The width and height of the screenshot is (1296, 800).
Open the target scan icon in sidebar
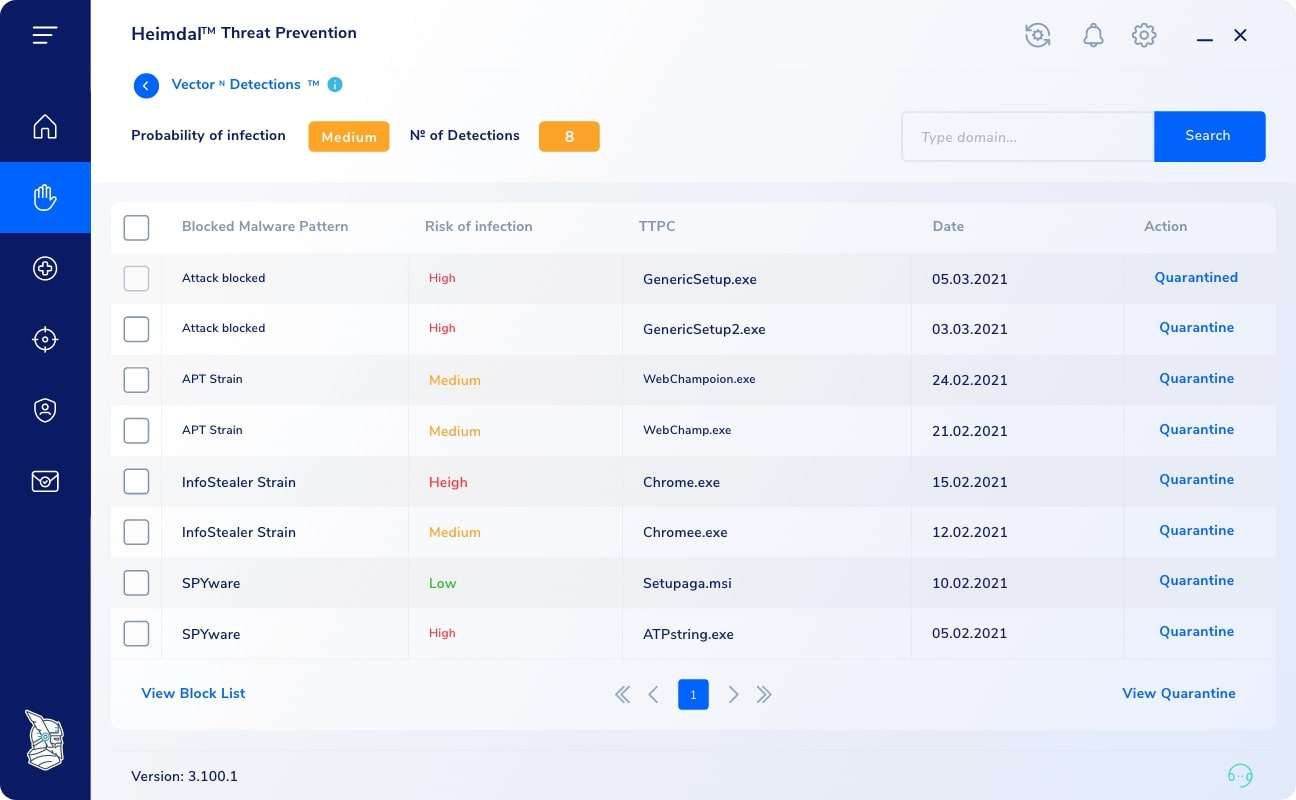tap(45, 339)
